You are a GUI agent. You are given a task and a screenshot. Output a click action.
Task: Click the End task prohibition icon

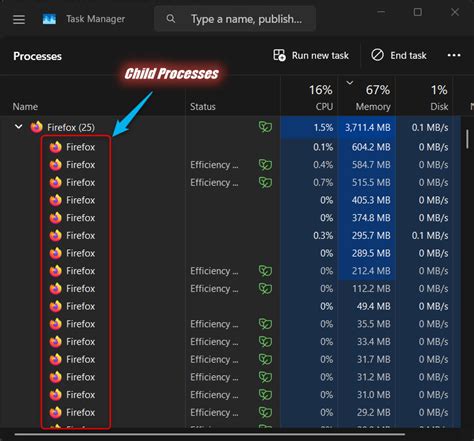(377, 55)
